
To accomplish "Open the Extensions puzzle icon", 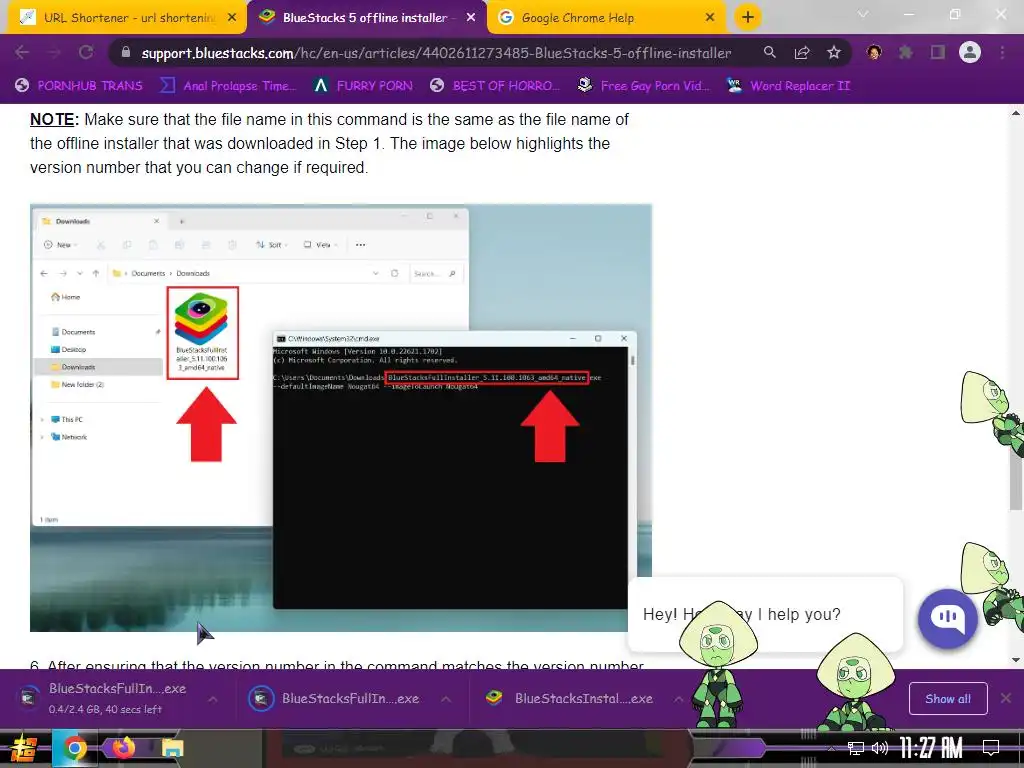I will point(905,52).
